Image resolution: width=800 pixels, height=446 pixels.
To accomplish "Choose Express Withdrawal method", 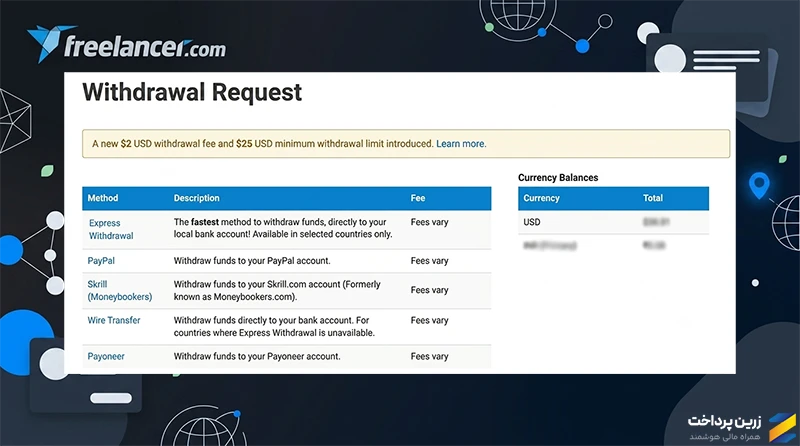I will [111, 229].
